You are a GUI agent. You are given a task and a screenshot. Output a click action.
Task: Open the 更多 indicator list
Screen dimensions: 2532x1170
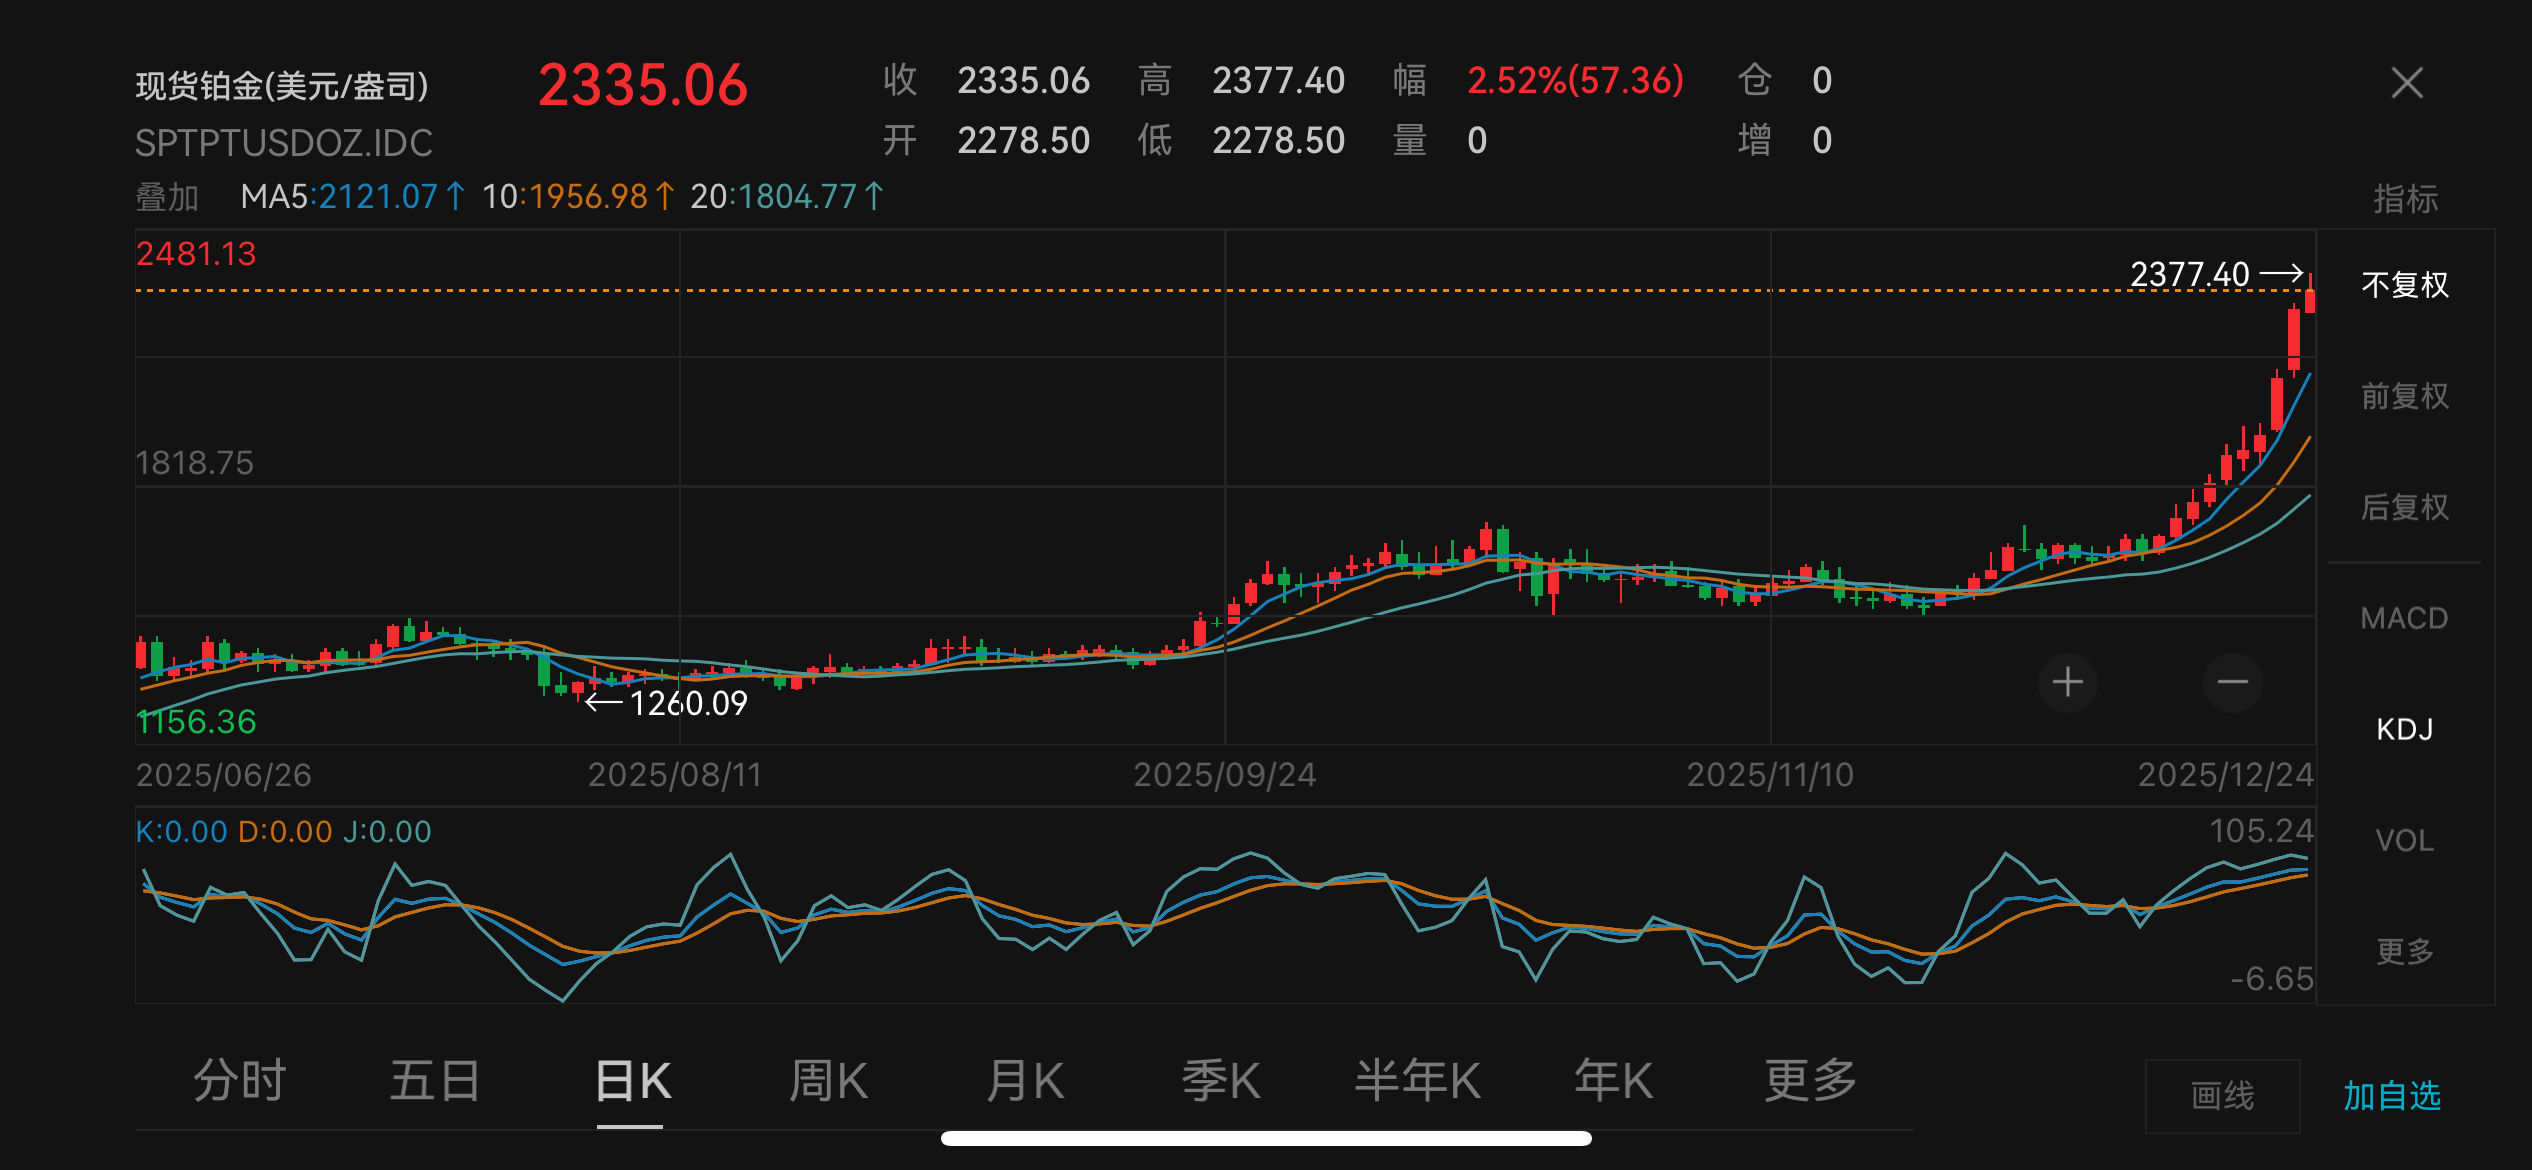[x=2404, y=951]
